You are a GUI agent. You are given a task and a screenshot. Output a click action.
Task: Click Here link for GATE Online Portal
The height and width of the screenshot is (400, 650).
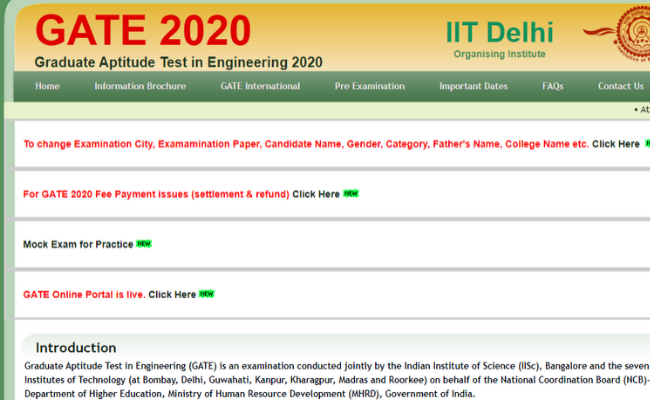(172, 295)
